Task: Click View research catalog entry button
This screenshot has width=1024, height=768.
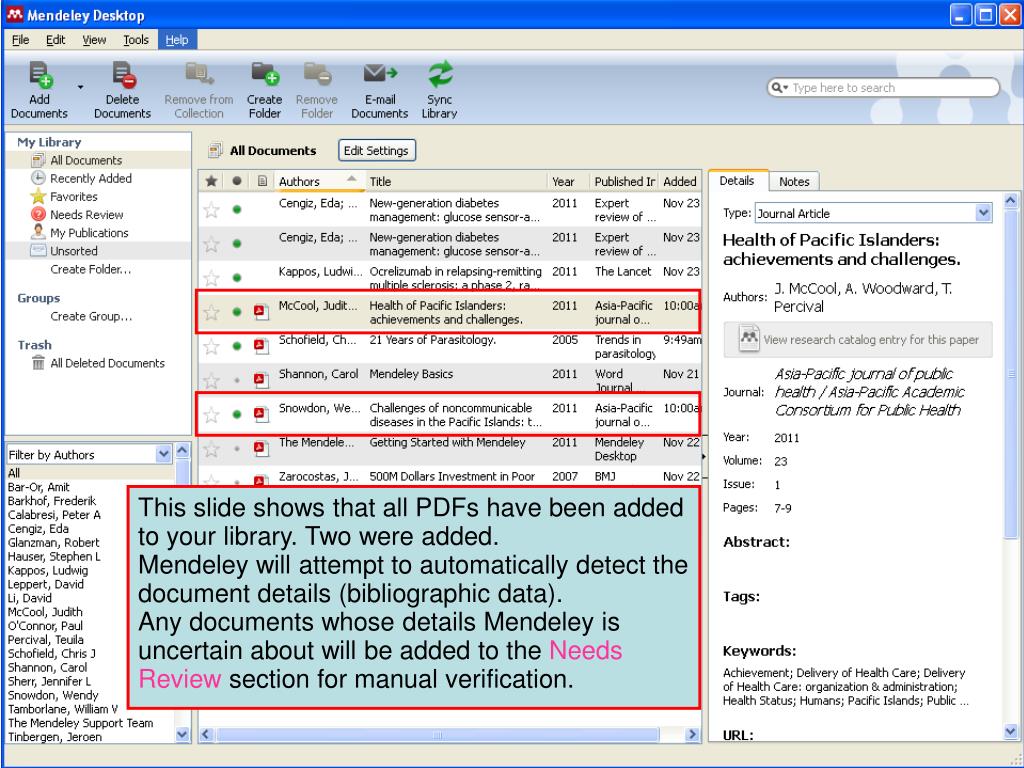Action: 857,340
